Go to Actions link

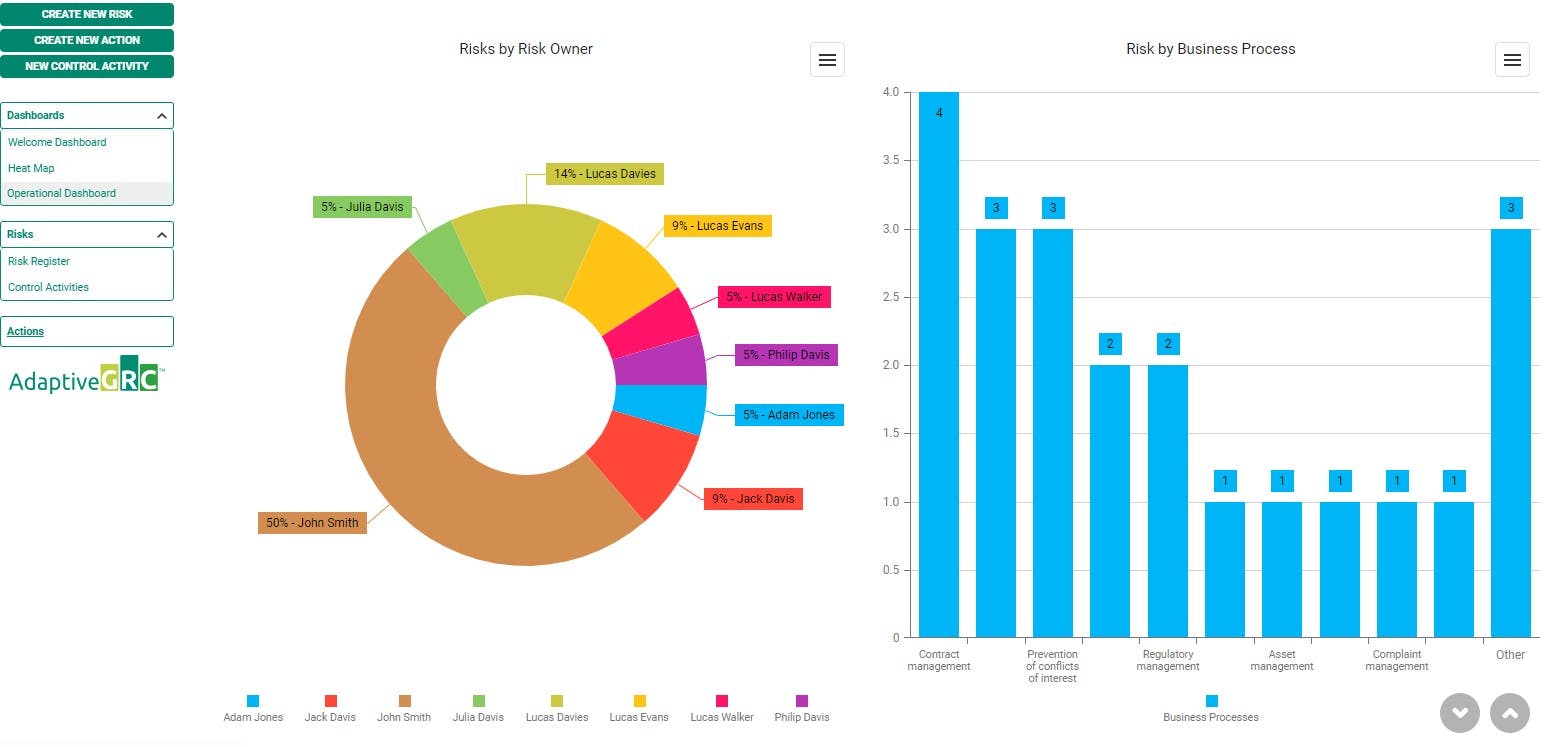click(26, 331)
